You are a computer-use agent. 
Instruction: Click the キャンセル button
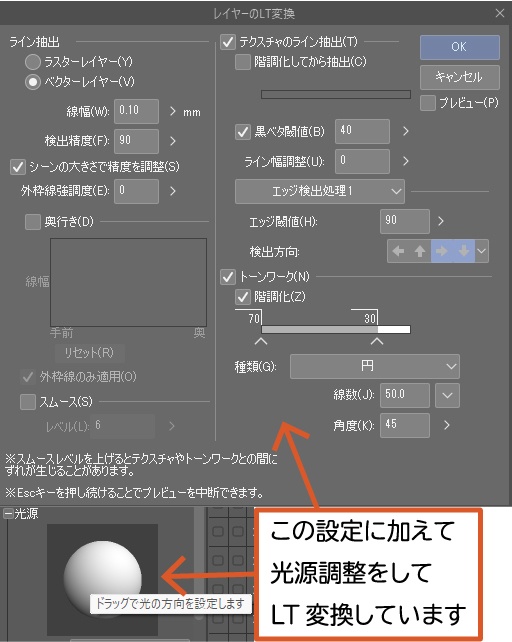click(x=460, y=77)
